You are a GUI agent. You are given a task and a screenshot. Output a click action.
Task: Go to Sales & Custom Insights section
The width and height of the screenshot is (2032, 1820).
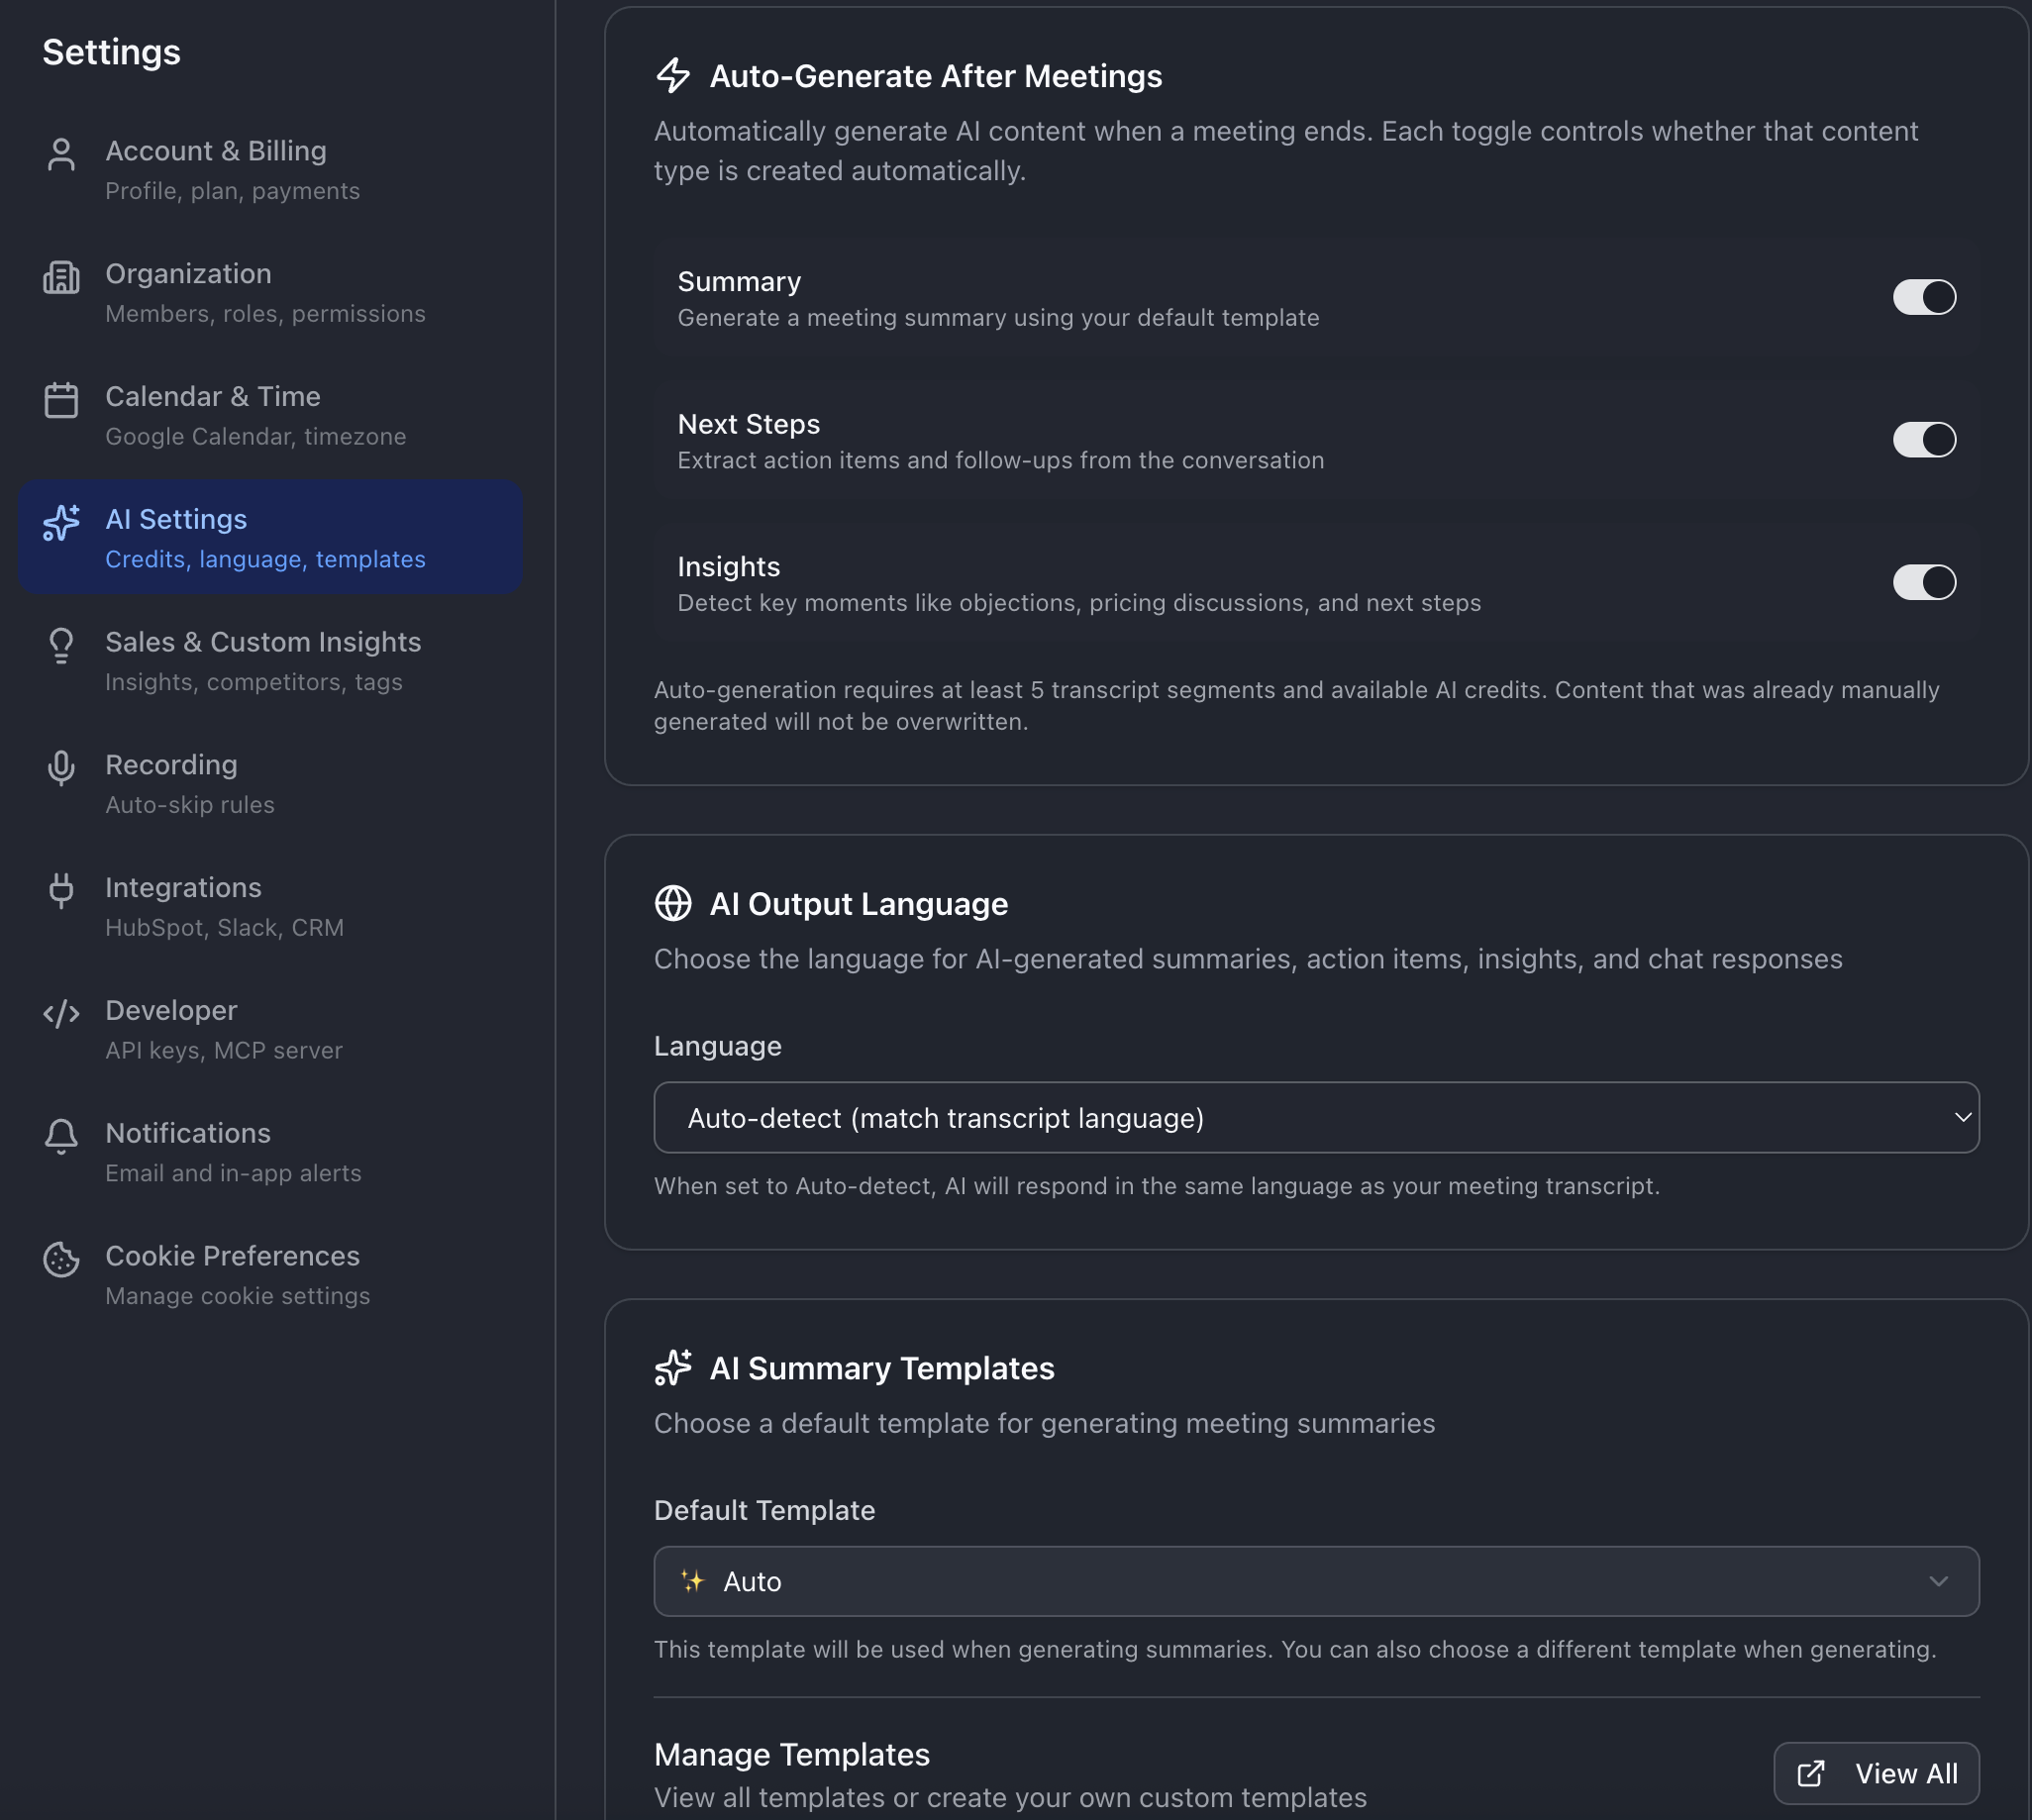263,642
